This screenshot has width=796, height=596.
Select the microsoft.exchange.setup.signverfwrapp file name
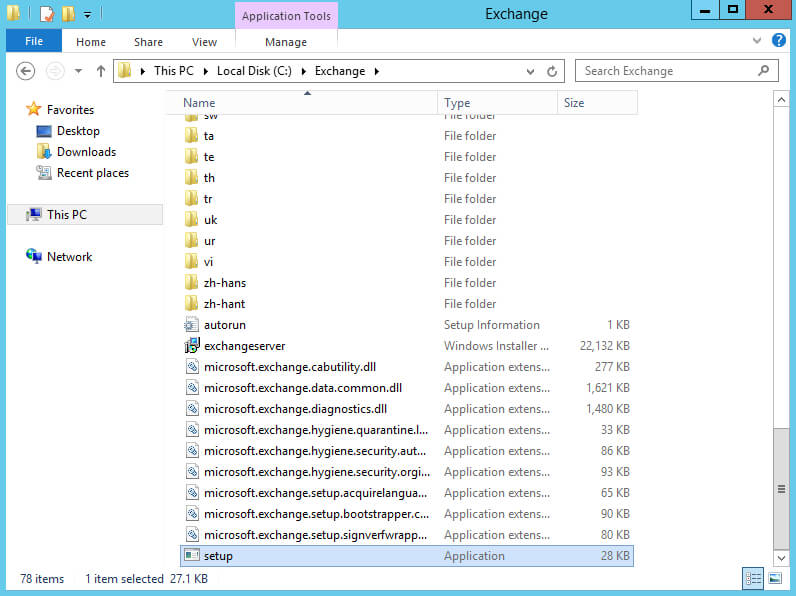click(x=315, y=535)
